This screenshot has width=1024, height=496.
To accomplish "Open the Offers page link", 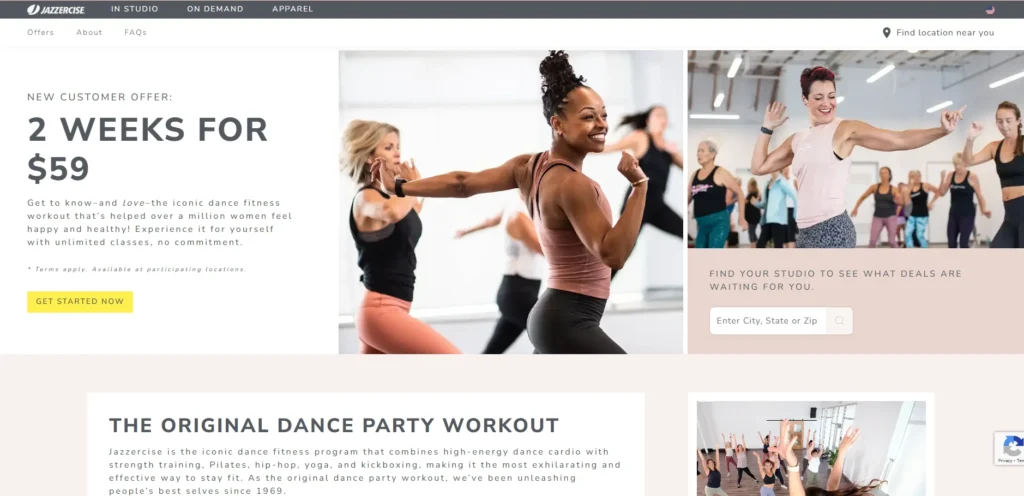I will click(x=40, y=32).
